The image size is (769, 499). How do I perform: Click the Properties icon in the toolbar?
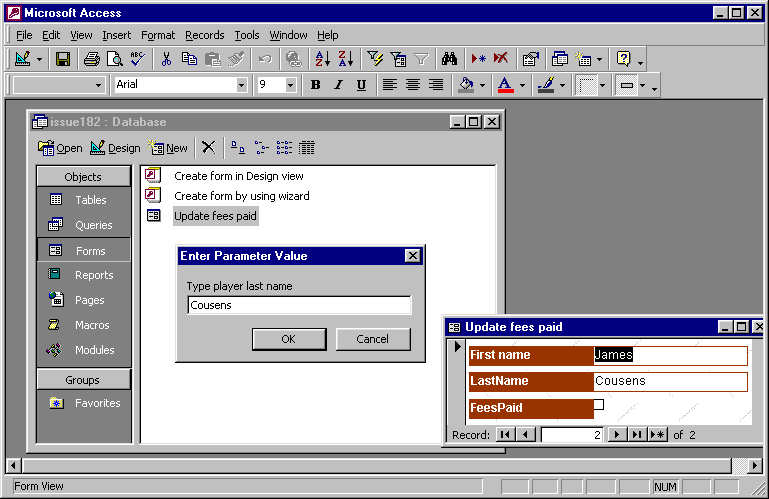[531, 59]
